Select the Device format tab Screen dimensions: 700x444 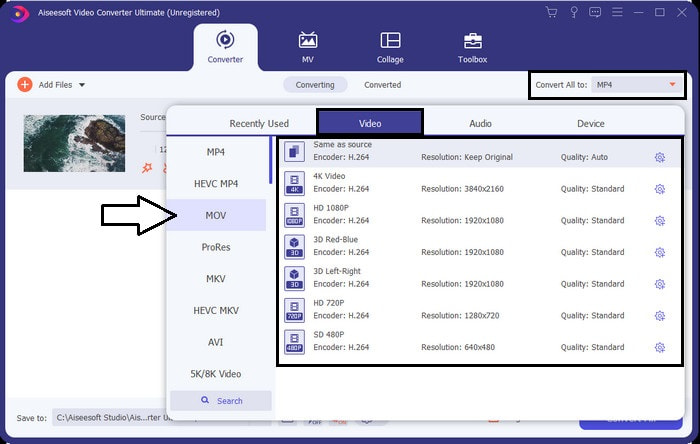click(x=591, y=124)
